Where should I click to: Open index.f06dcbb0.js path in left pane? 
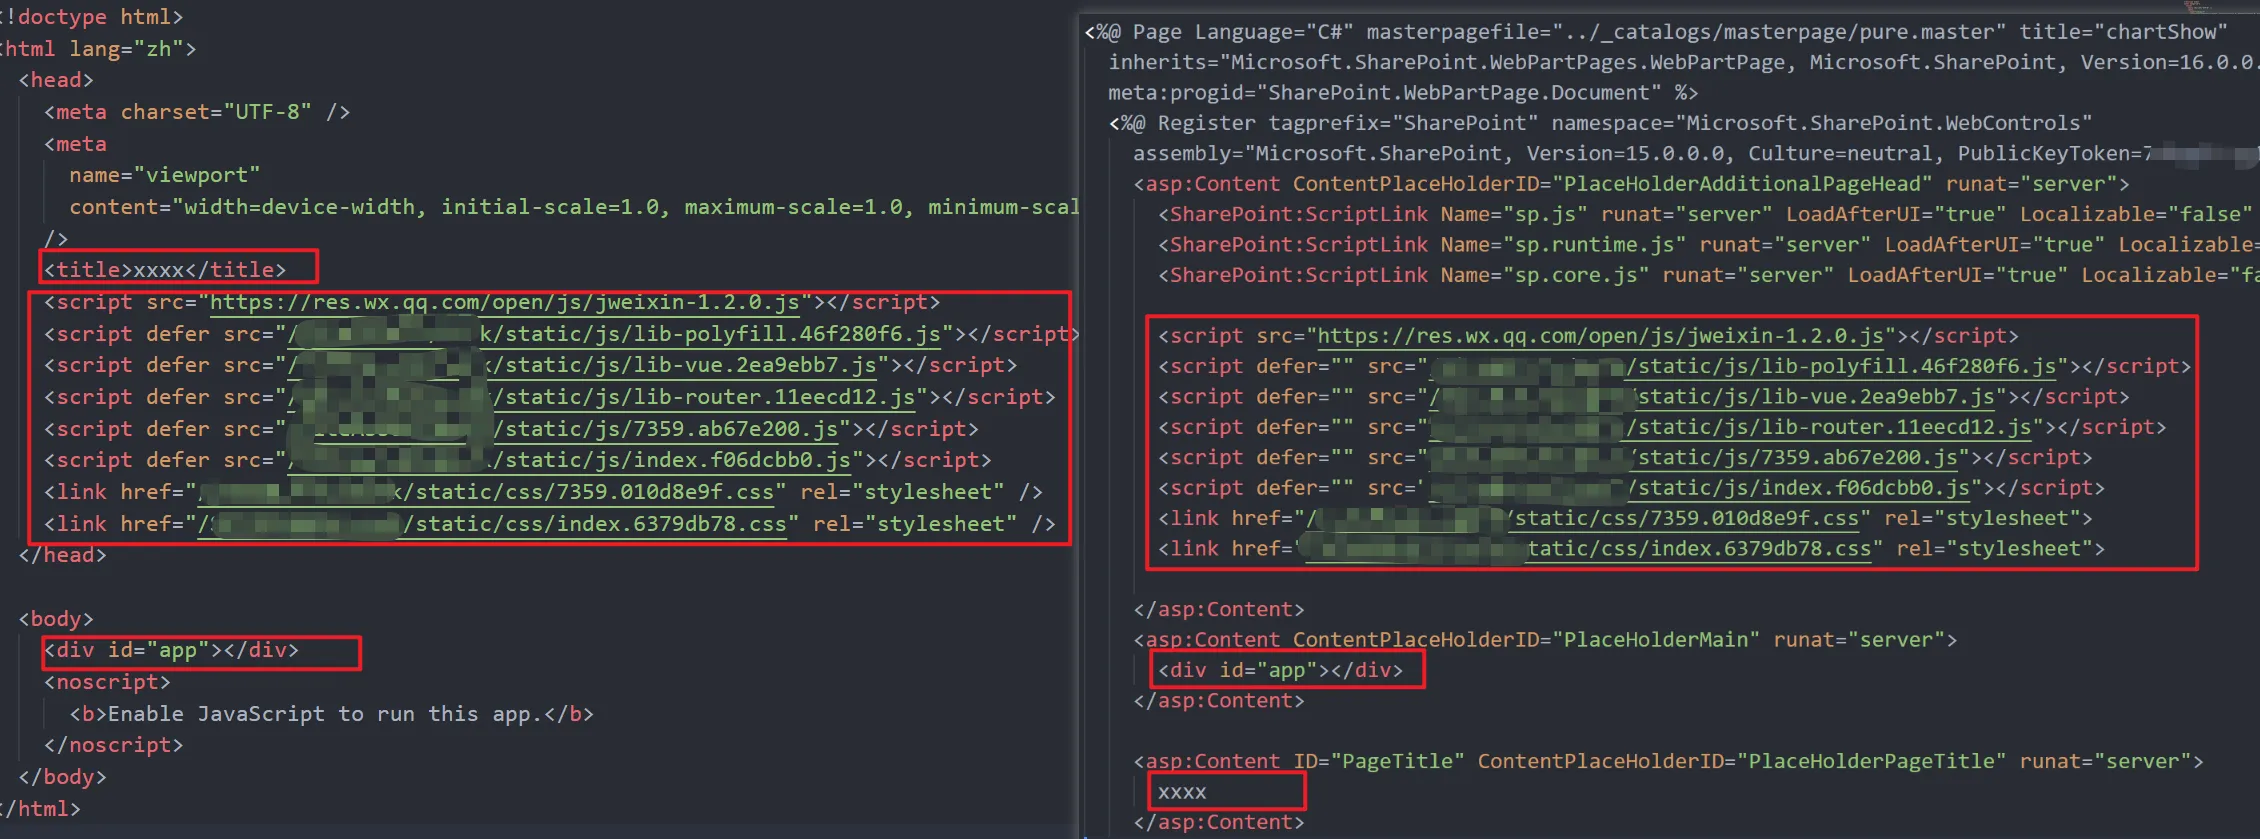coord(569,460)
